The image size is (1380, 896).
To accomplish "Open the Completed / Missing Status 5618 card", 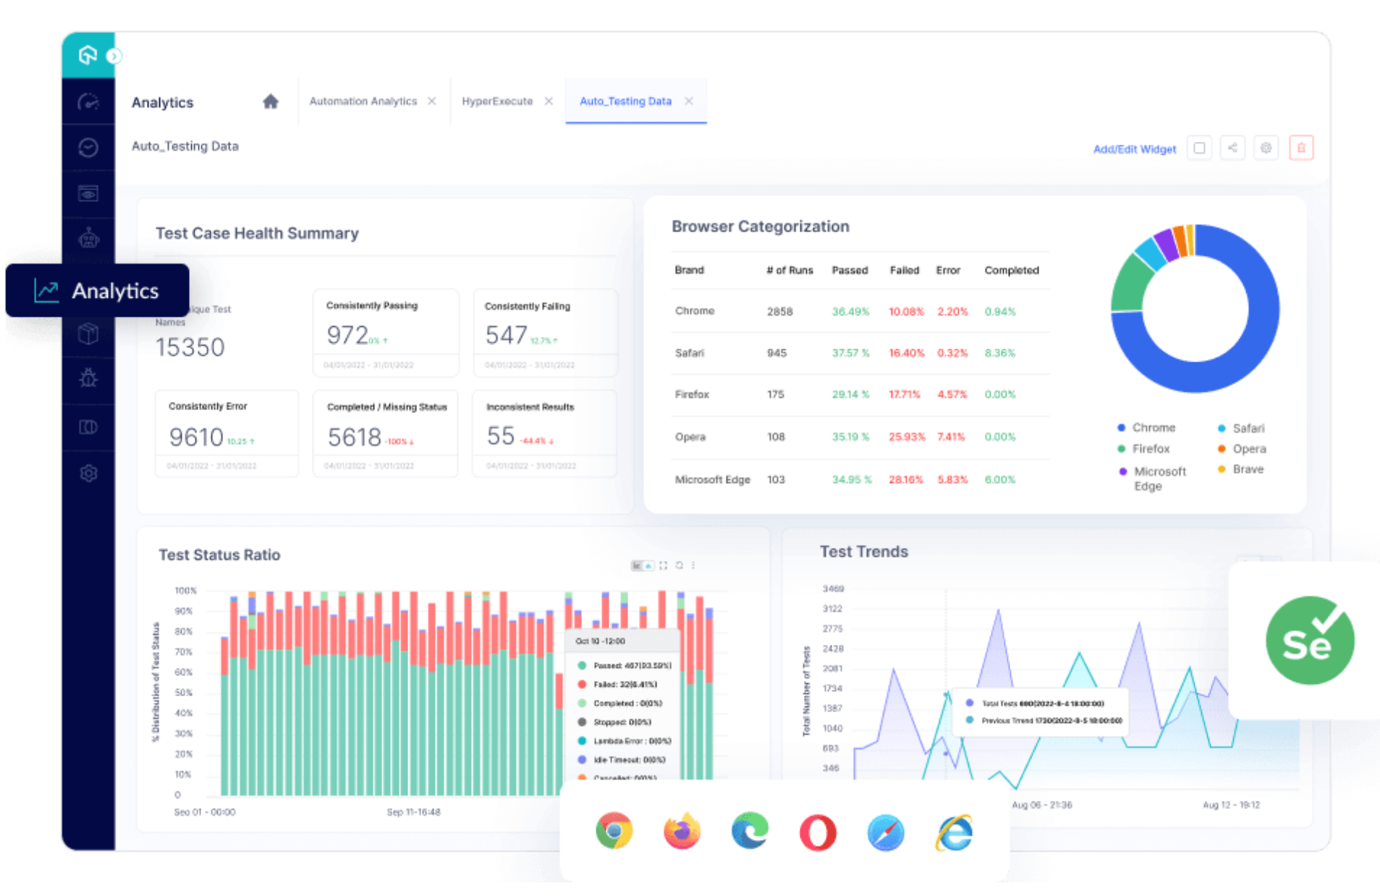I will 386,433.
